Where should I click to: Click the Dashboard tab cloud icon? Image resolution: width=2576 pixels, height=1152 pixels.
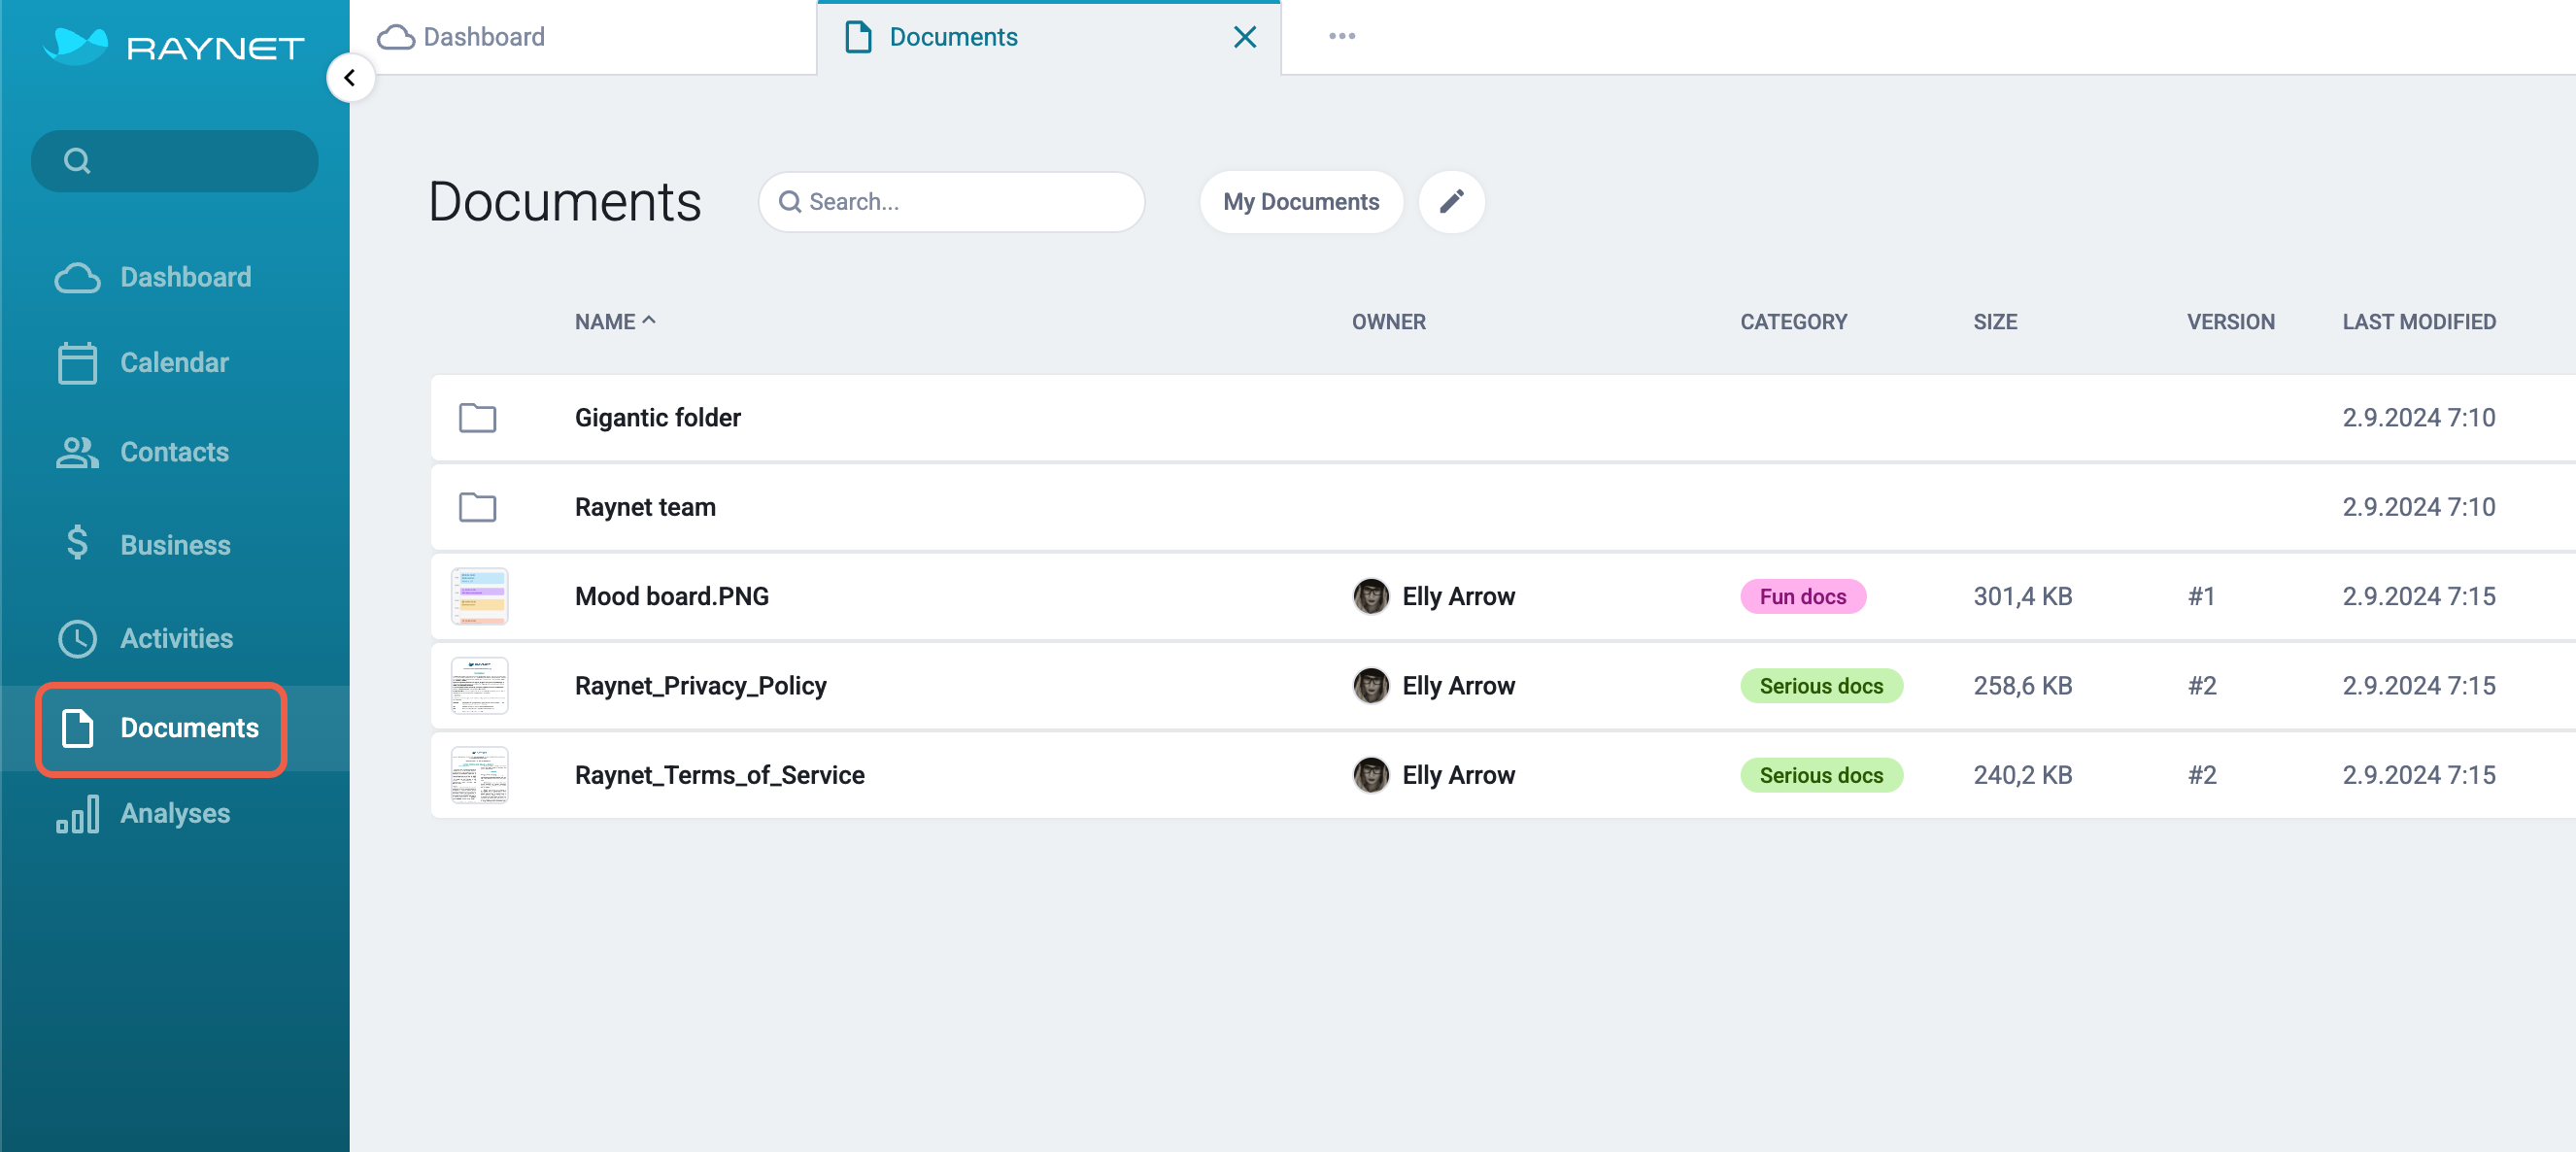click(395, 37)
